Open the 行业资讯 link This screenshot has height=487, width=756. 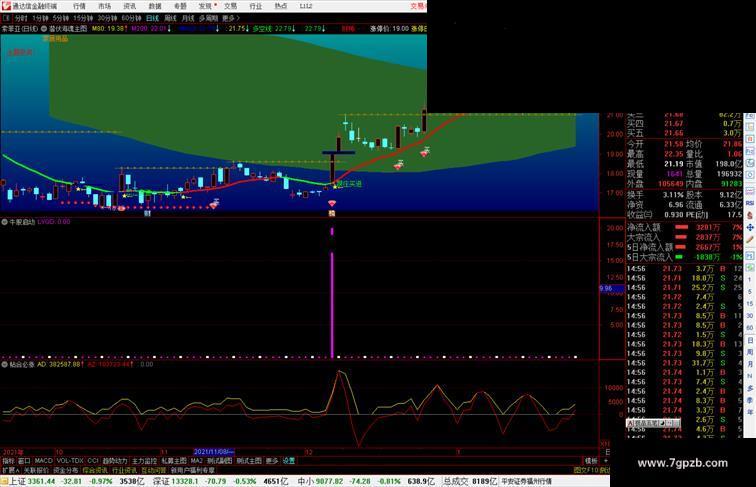(124, 470)
